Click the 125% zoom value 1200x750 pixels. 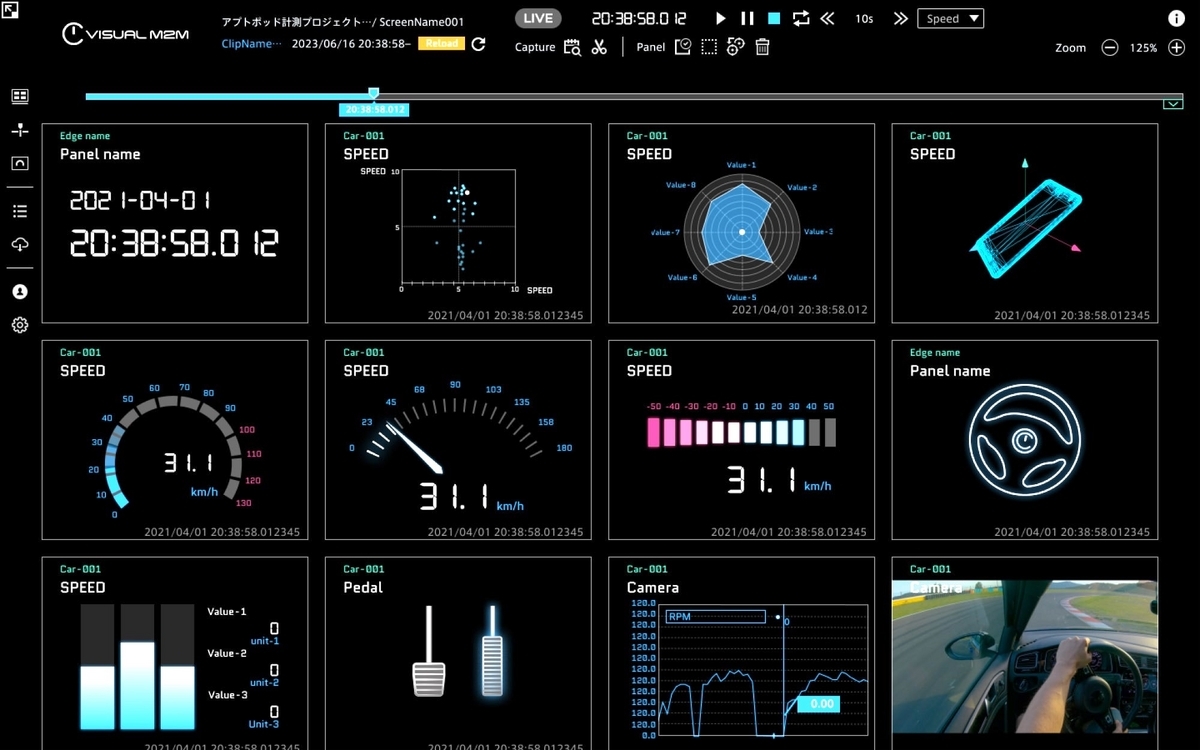1143,48
